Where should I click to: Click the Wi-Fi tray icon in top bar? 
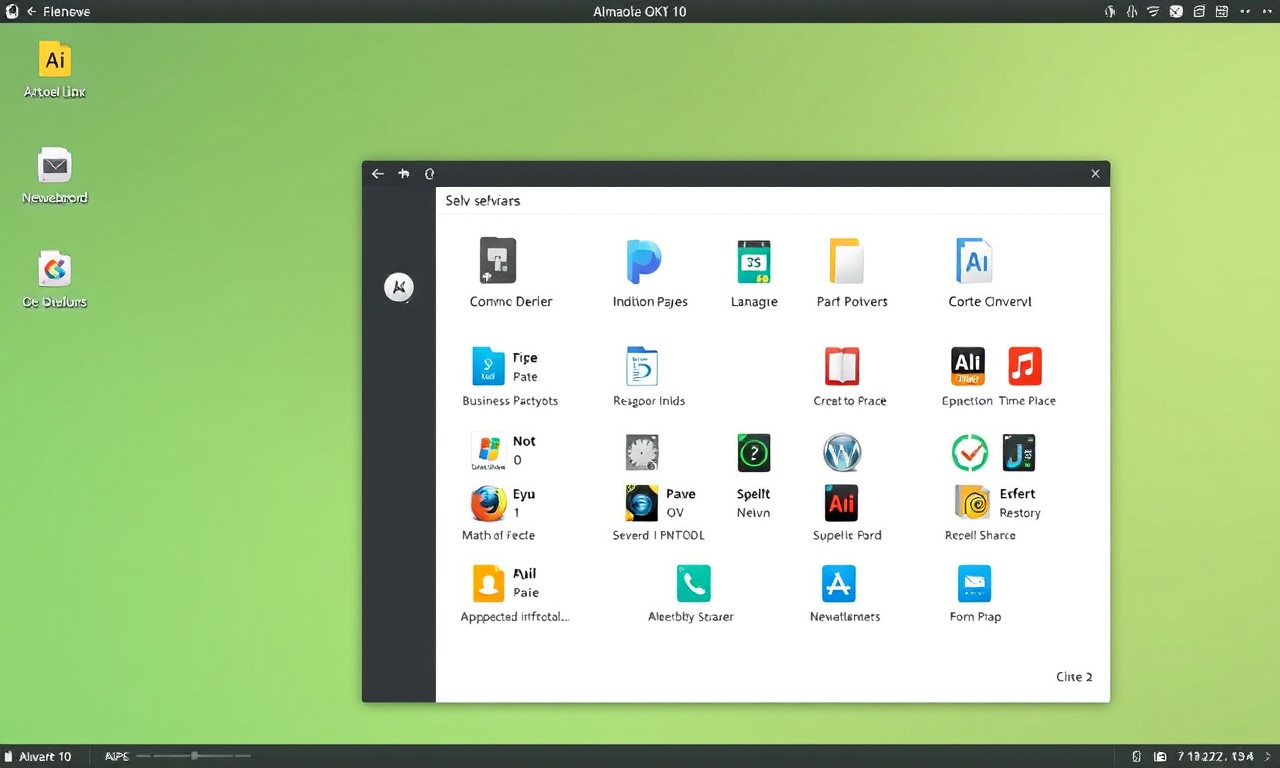click(x=1153, y=12)
